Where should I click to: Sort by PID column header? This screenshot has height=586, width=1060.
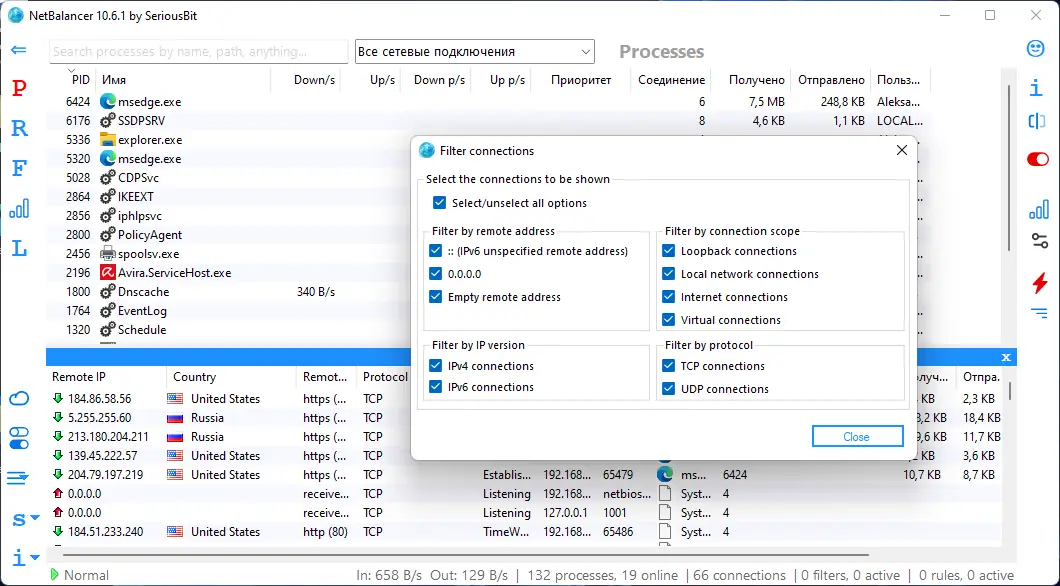(x=80, y=80)
